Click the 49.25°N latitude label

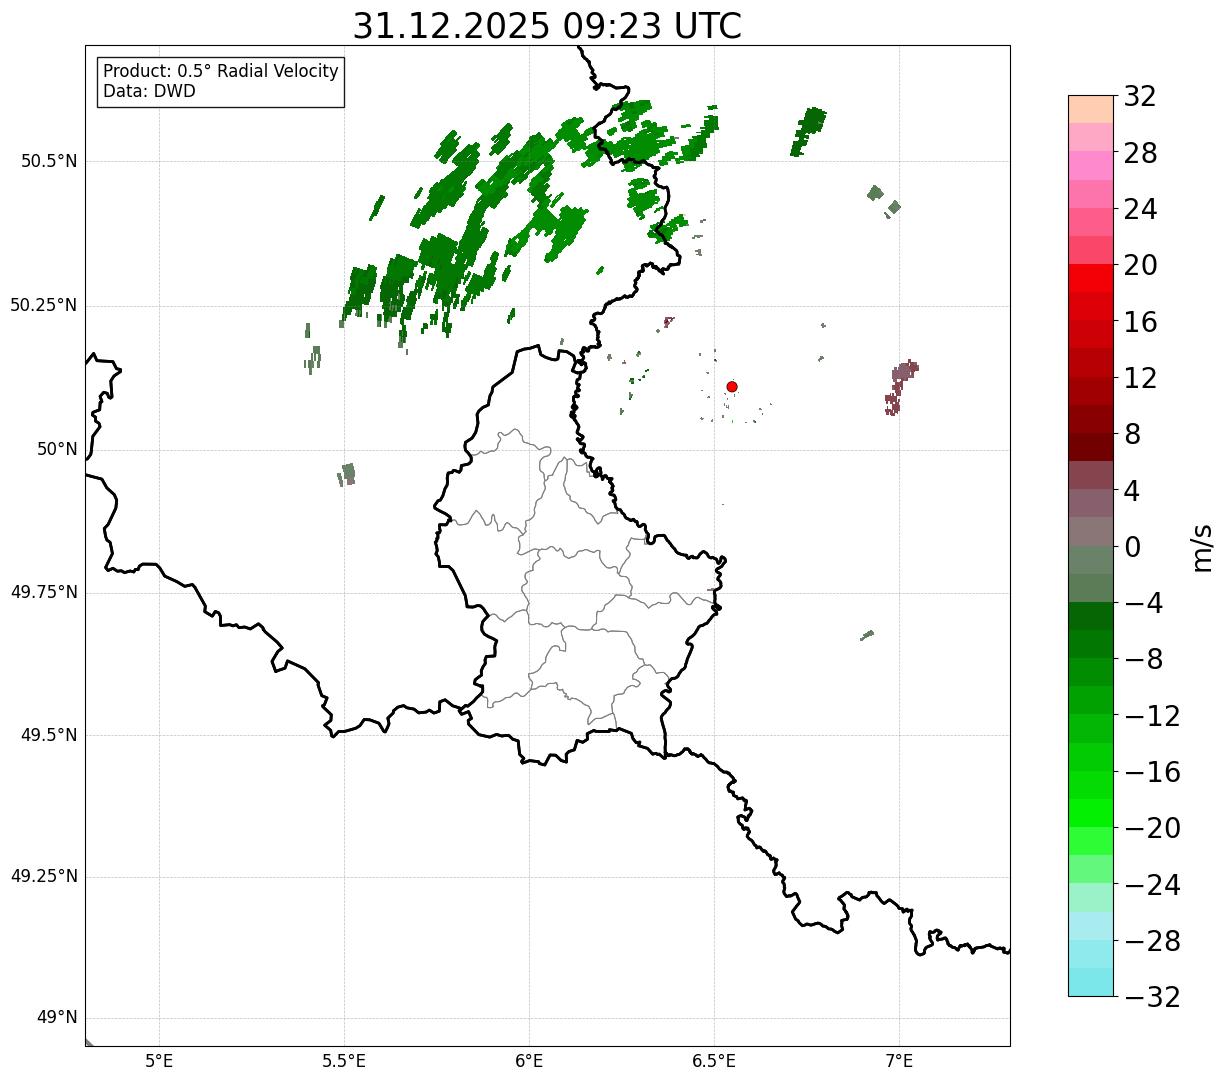click(44, 876)
